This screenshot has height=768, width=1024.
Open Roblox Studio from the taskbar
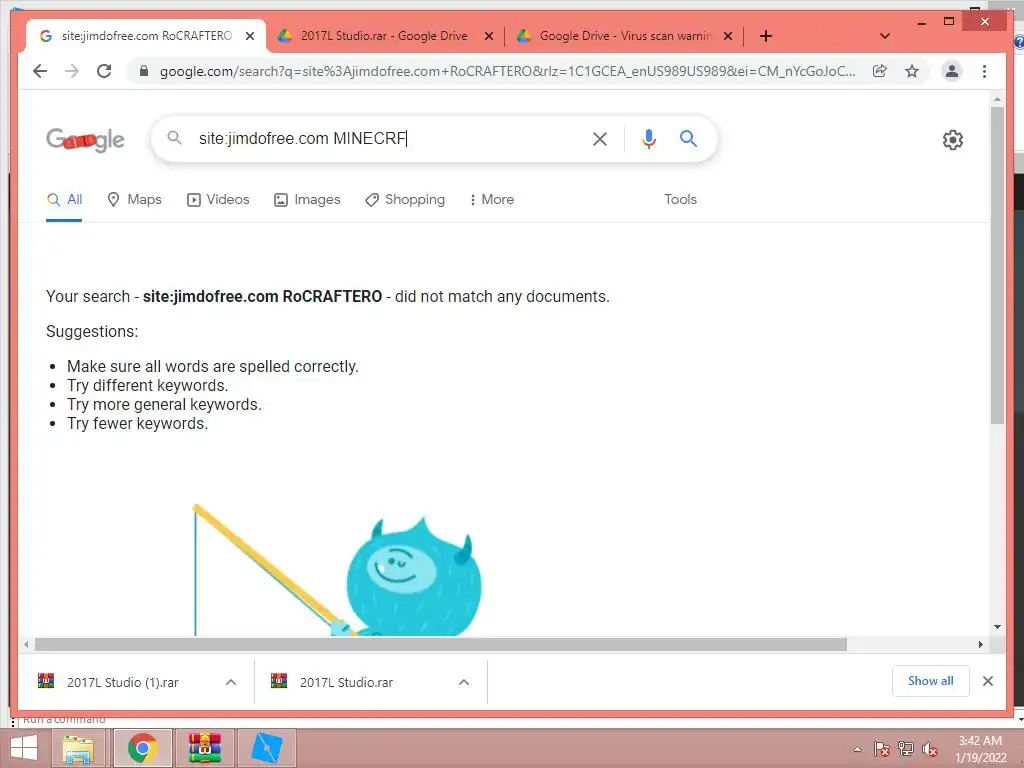(266, 748)
